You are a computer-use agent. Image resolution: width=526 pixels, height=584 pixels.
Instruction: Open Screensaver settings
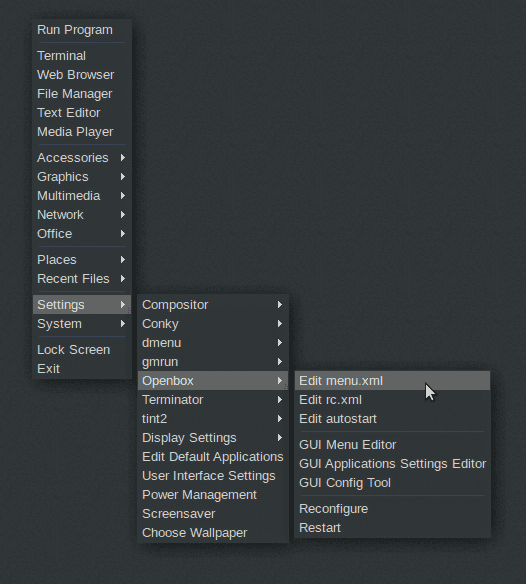coord(213,514)
